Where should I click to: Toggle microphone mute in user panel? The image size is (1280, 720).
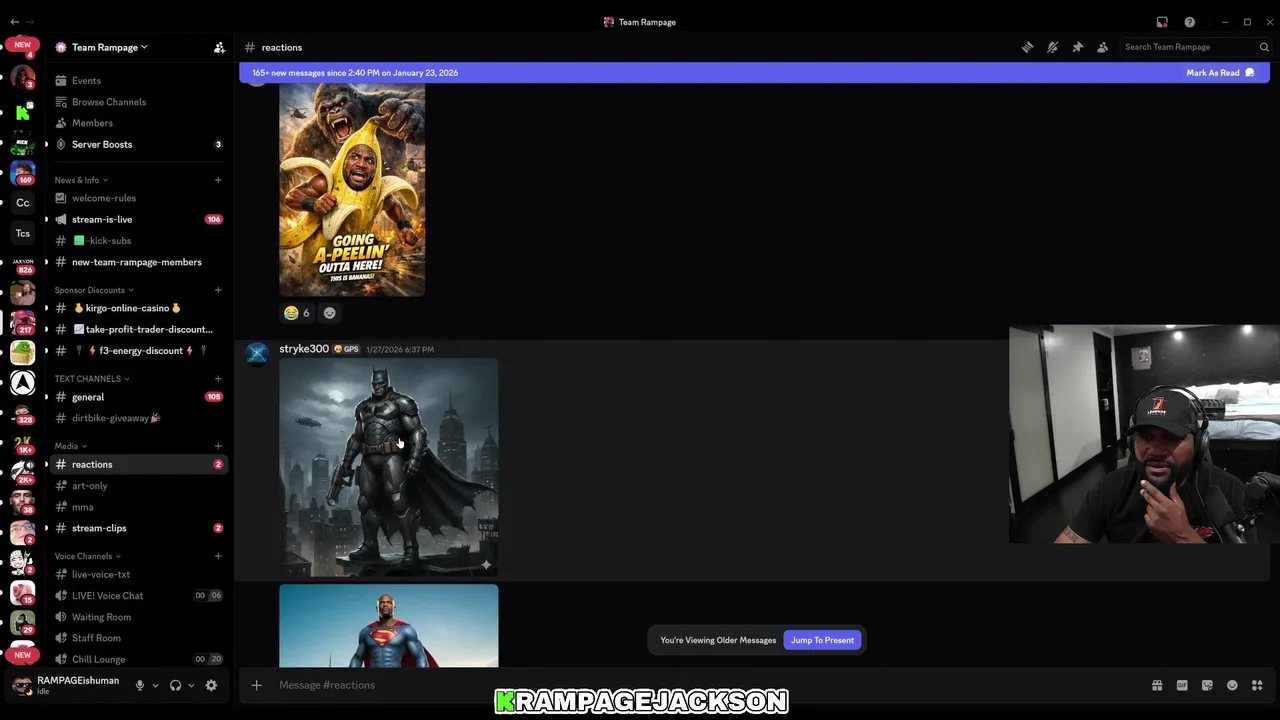coord(140,685)
